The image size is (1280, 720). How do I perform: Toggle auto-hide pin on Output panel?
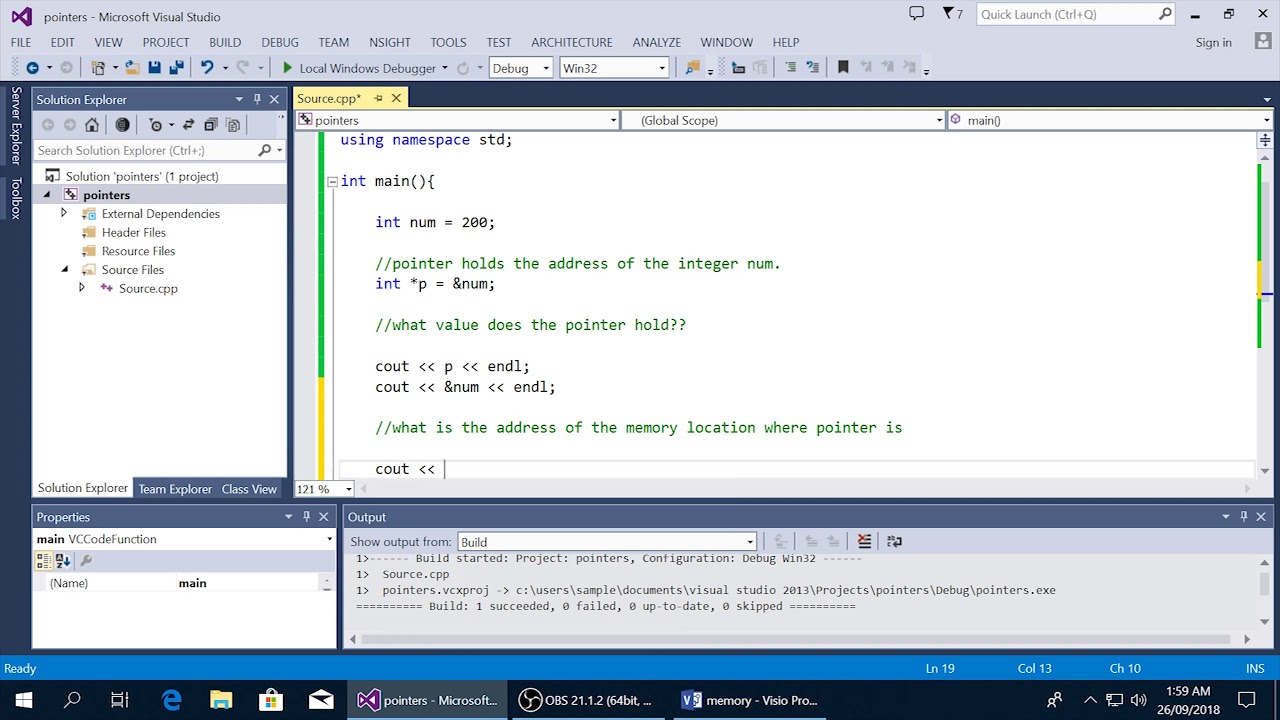(1244, 517)
